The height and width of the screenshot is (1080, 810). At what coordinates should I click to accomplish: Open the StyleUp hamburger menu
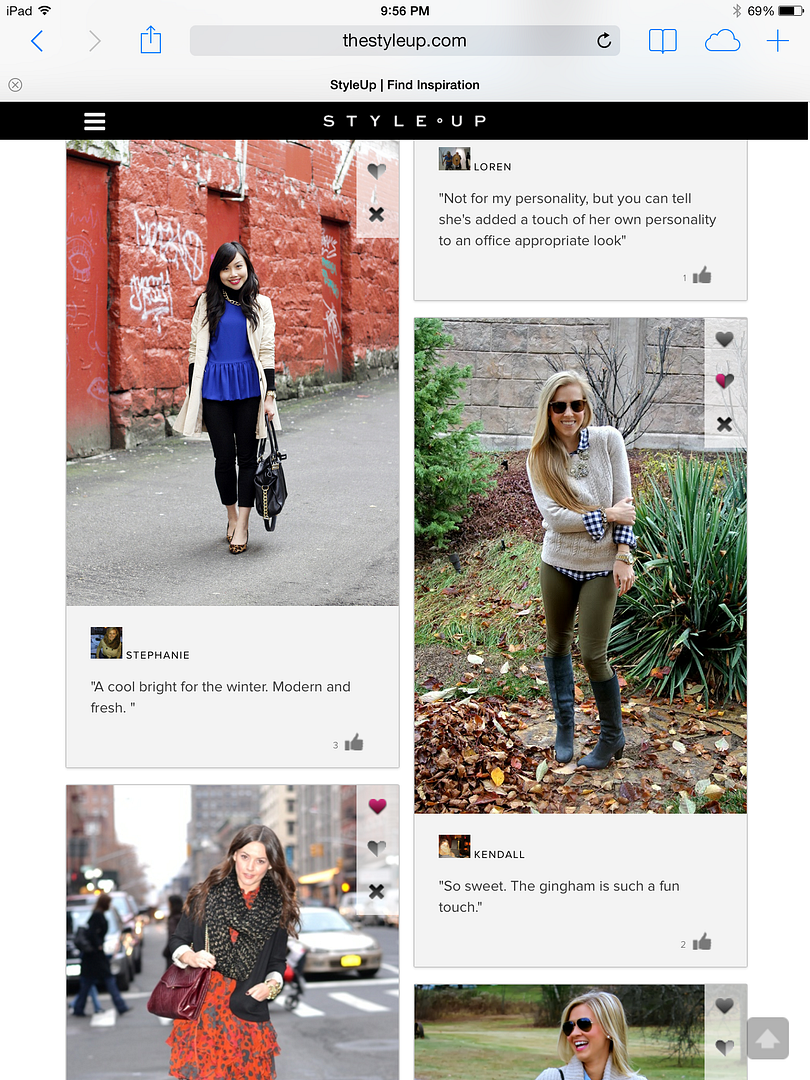pyautogui.click(x=94, y=121)
